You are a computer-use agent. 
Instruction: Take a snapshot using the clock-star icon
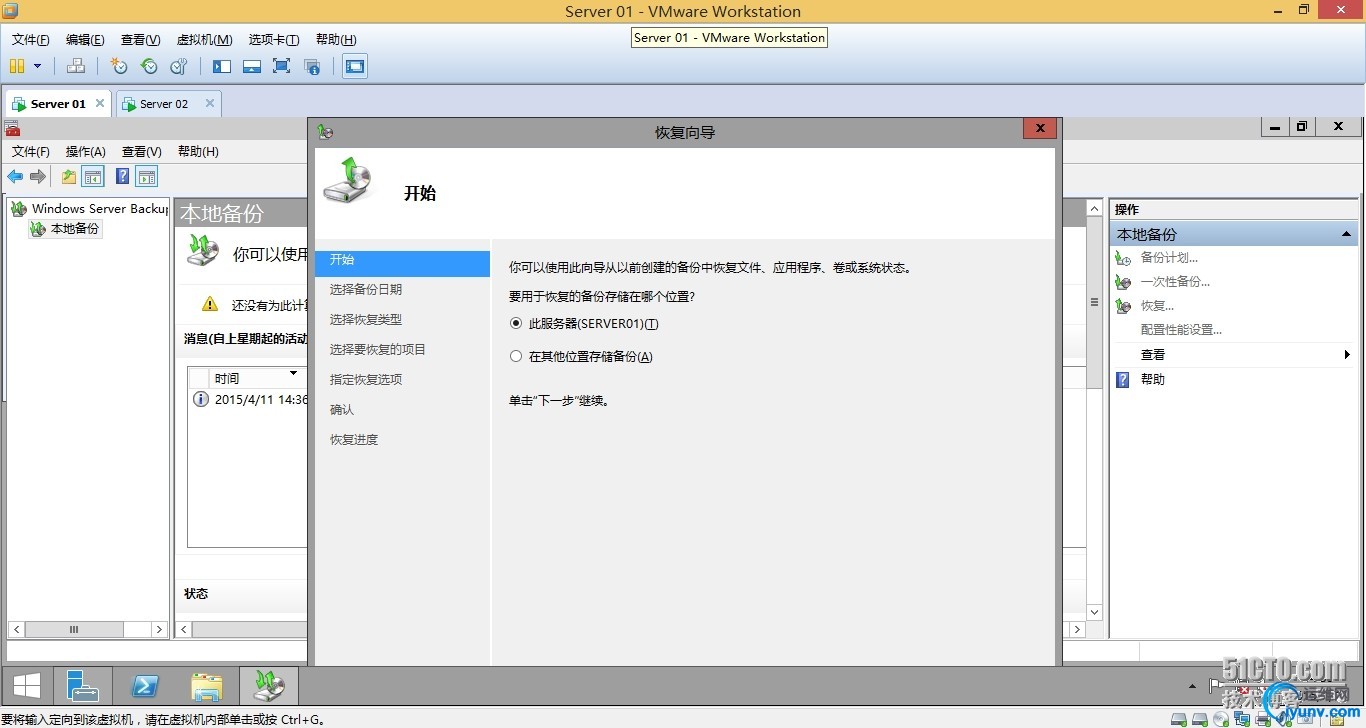point(119,66)
